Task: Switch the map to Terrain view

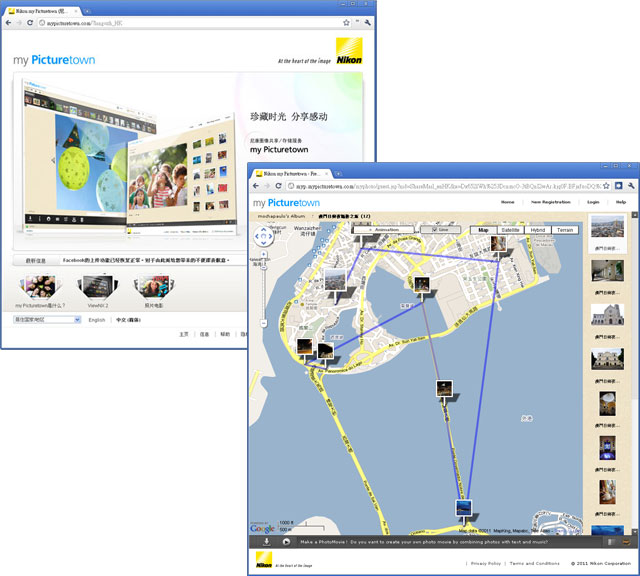Action: pyautogui.click(x=565, y=230)
